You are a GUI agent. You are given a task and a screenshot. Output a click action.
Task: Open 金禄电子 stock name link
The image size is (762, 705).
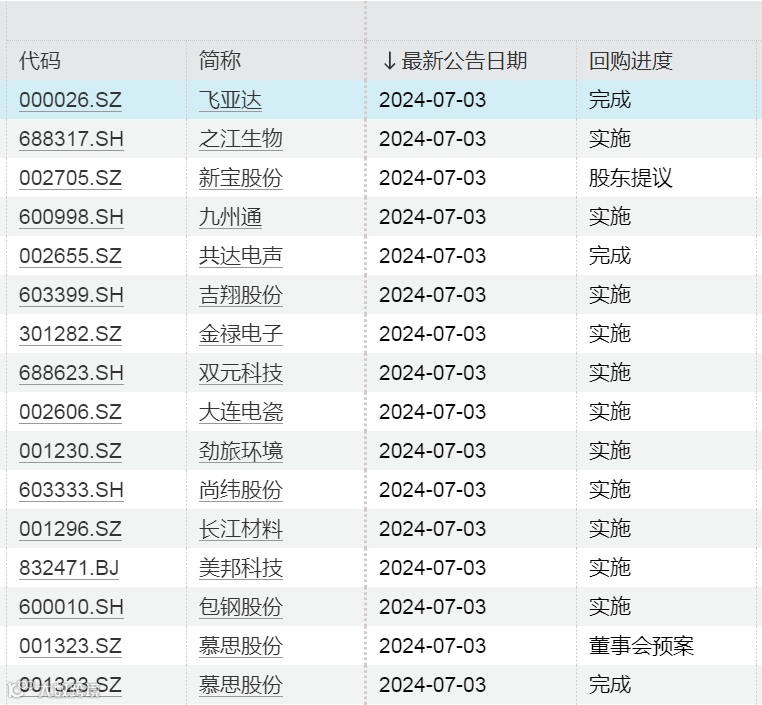(241, 334)
